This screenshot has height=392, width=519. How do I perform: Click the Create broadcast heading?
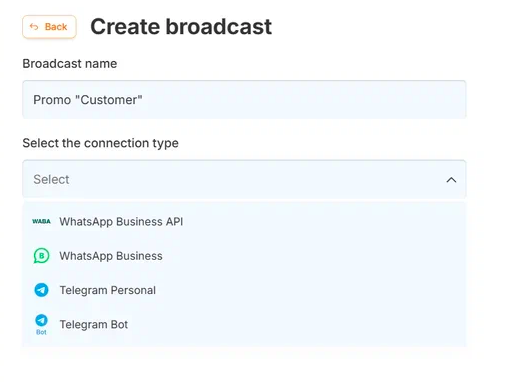pos(181,27)
